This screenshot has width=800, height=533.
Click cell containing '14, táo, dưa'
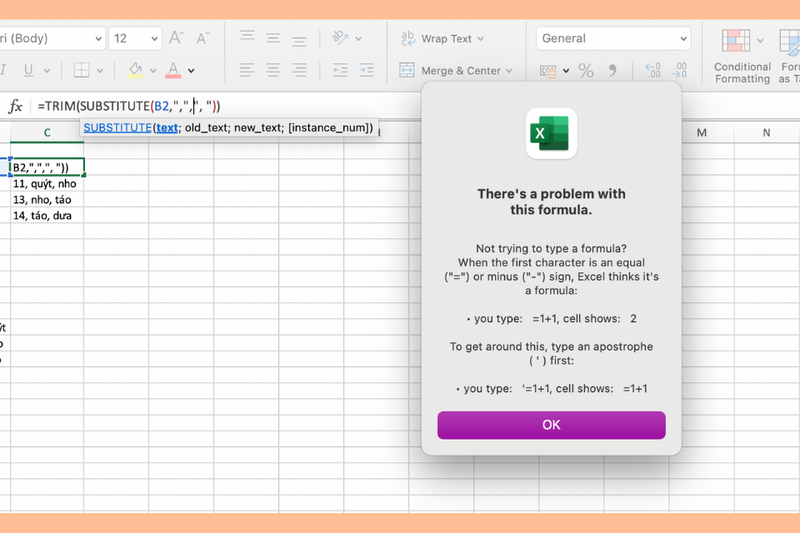click(x=47, y=215)
